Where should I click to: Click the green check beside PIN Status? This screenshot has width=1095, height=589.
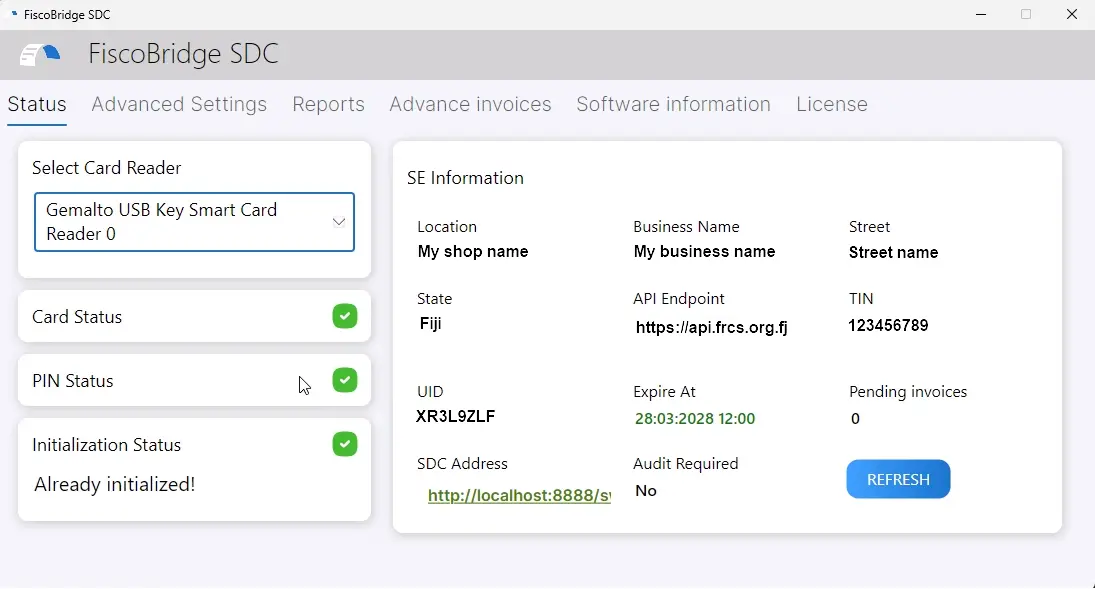(x=344, y=380)
